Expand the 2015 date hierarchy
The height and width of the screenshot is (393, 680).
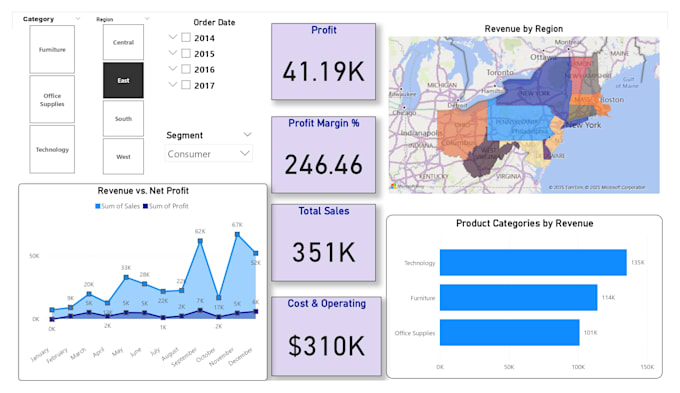tap(173, 53)
